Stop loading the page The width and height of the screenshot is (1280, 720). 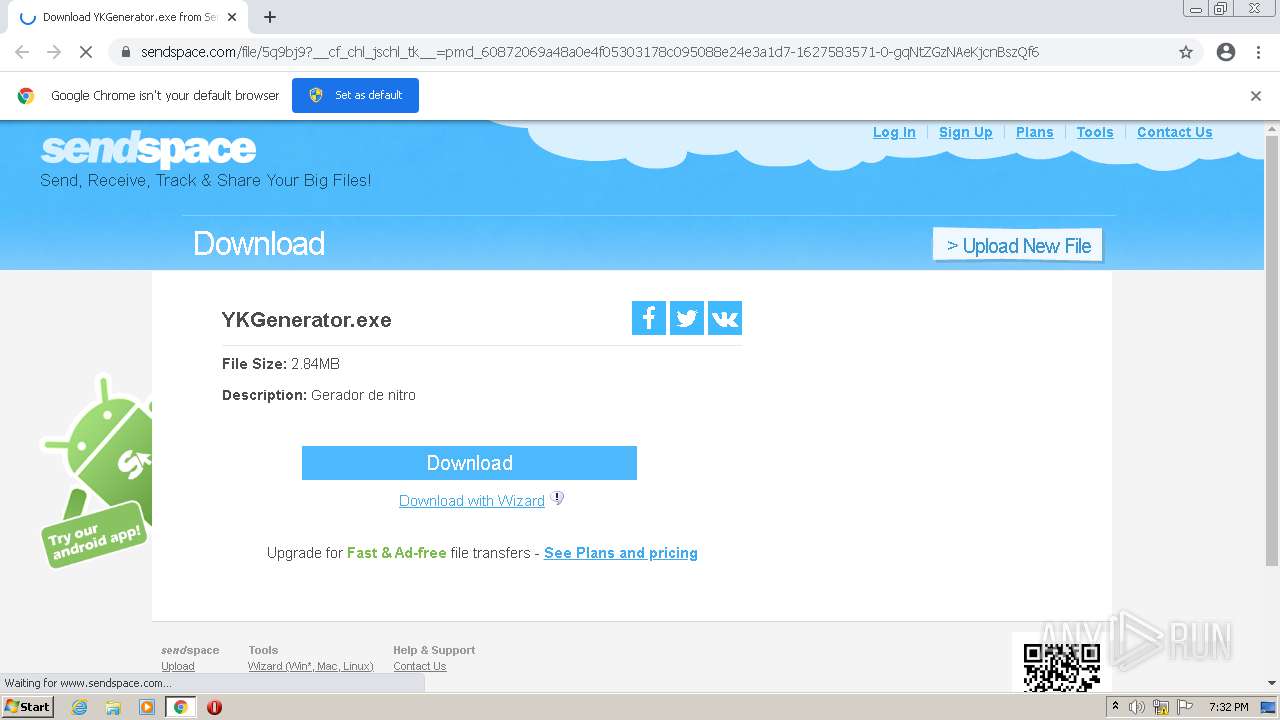(85, 52)
